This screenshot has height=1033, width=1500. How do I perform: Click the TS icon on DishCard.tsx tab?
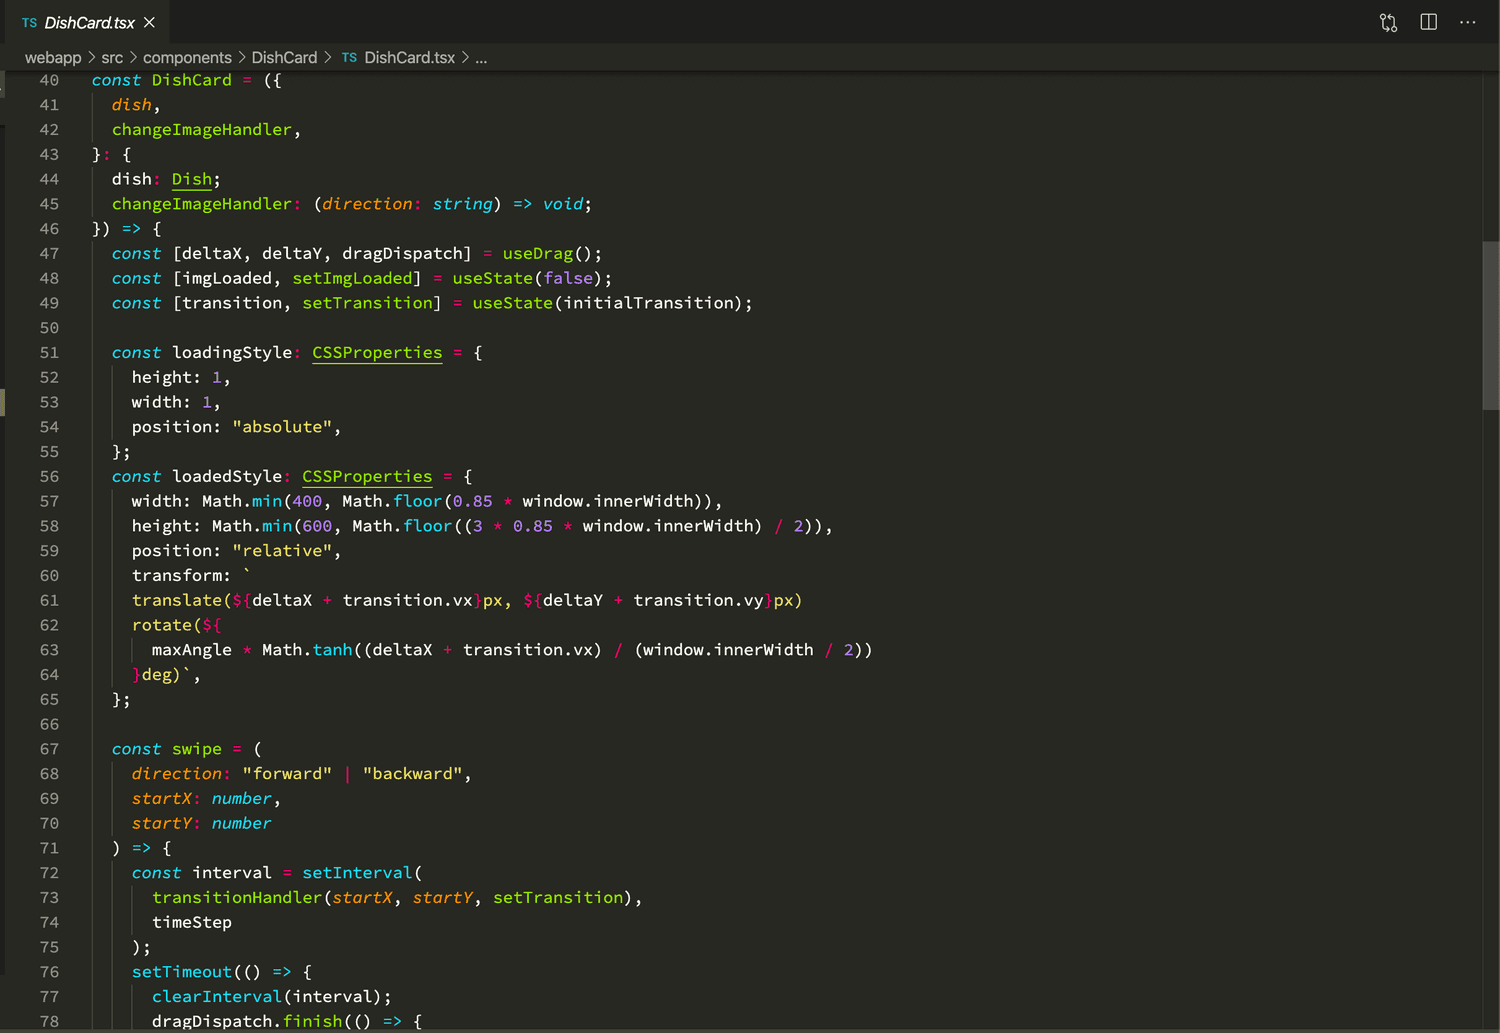pyautogui.click(x=29, y=23)
